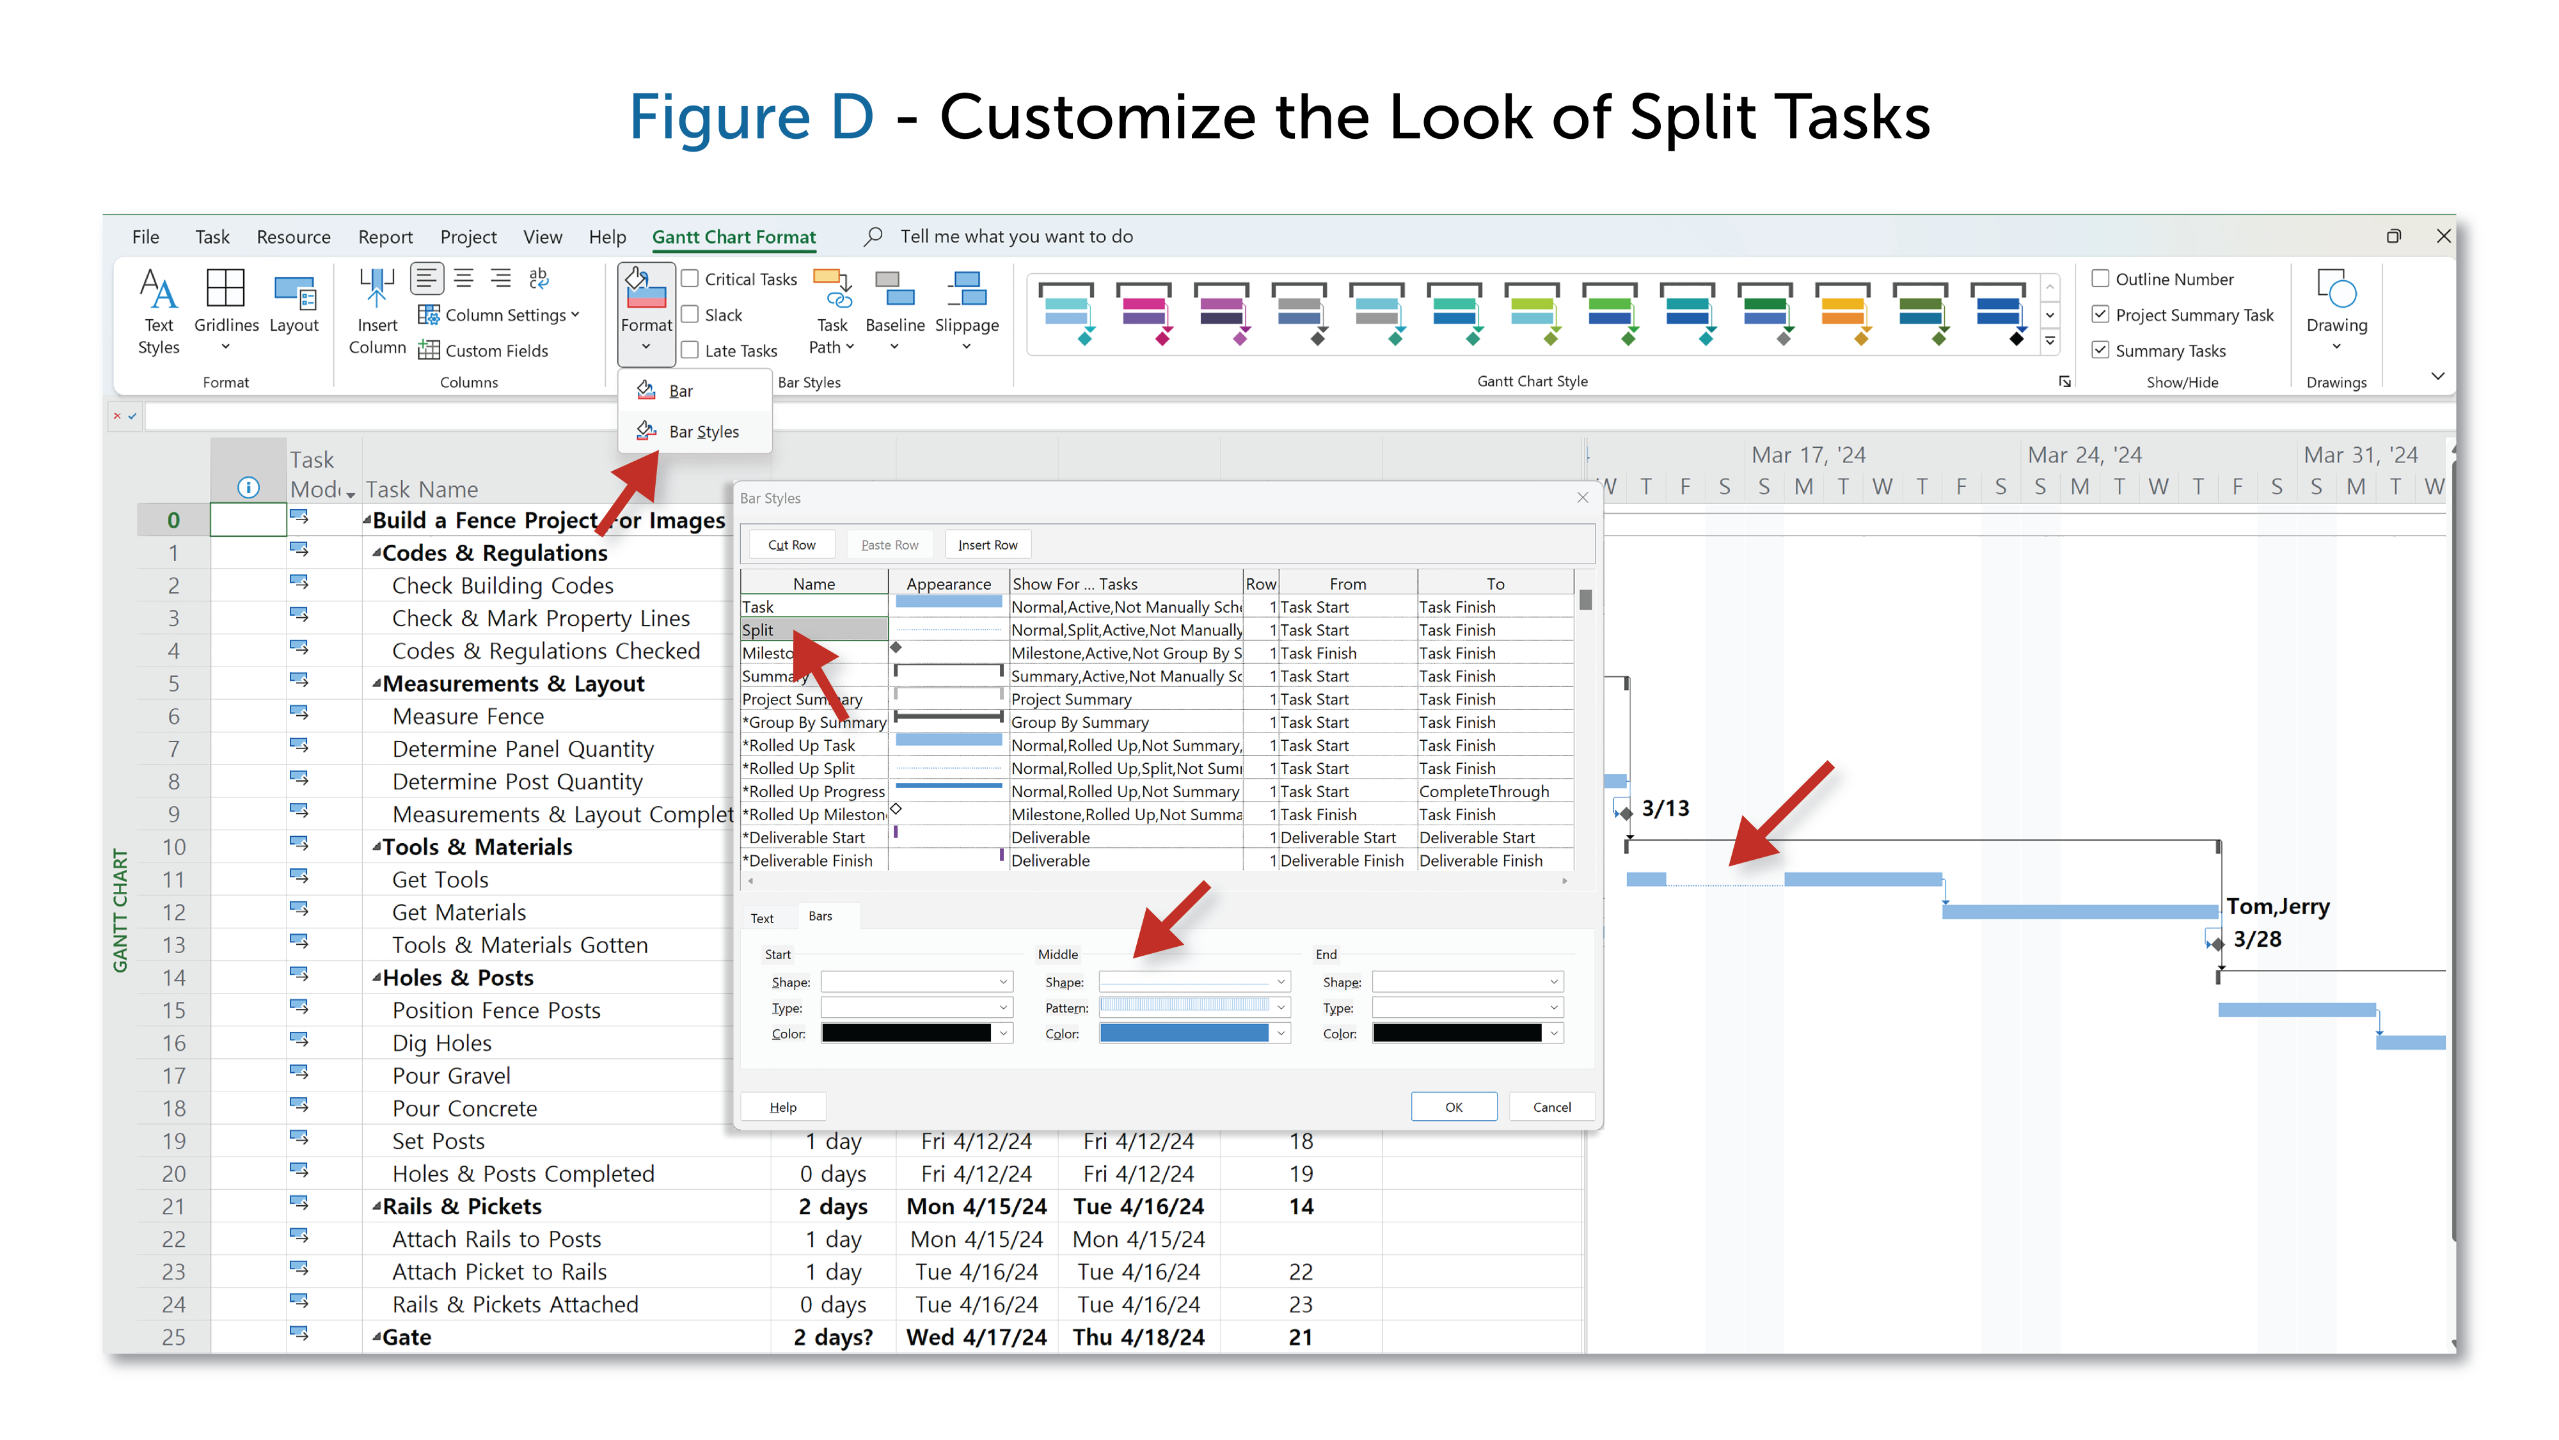Collapse the Tools & Materials summary task
The image size is (2559, 1440).
(x=377, y=846)
